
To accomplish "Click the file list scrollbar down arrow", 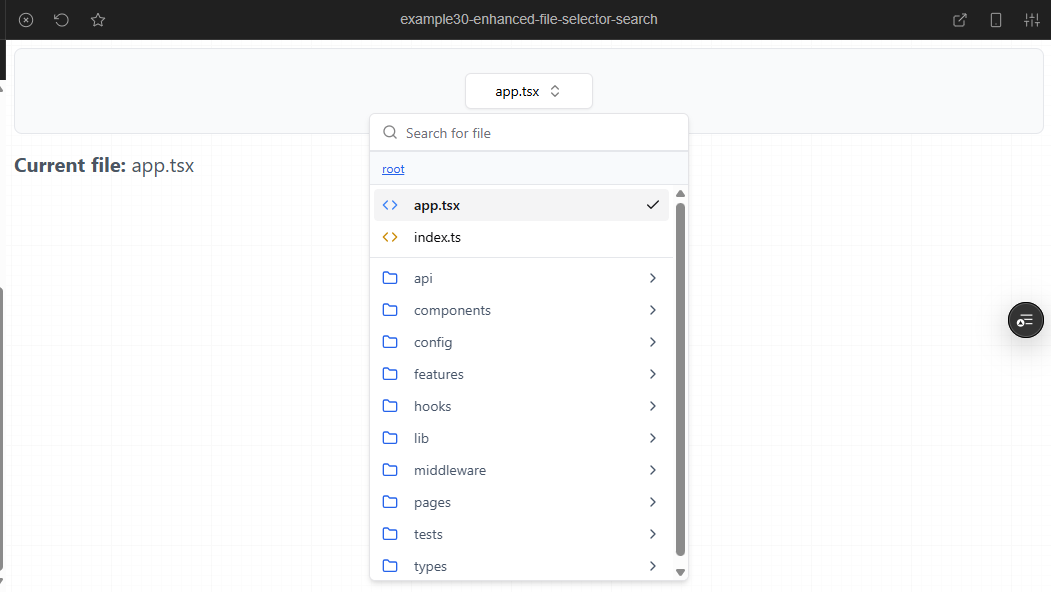I will [x=681, y=573].
